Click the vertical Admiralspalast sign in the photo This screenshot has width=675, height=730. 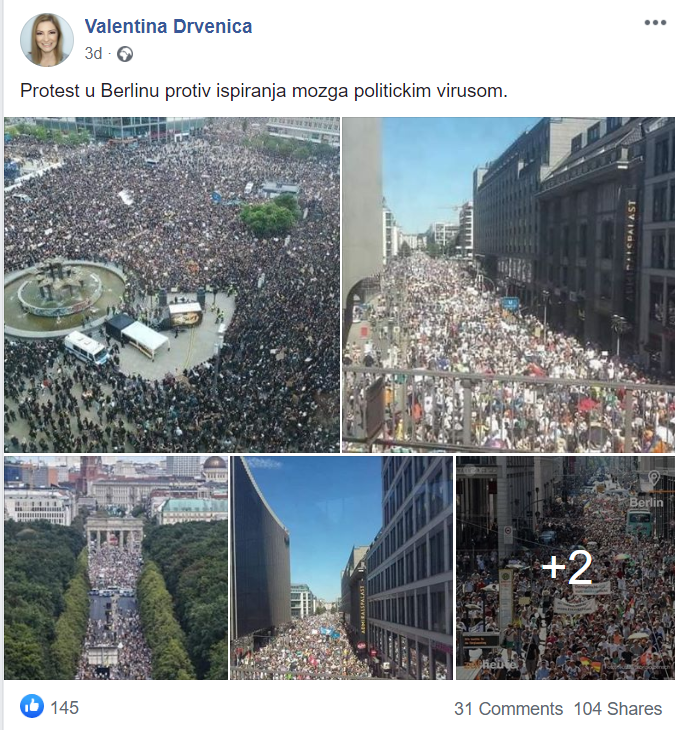(x=631, y=249)
